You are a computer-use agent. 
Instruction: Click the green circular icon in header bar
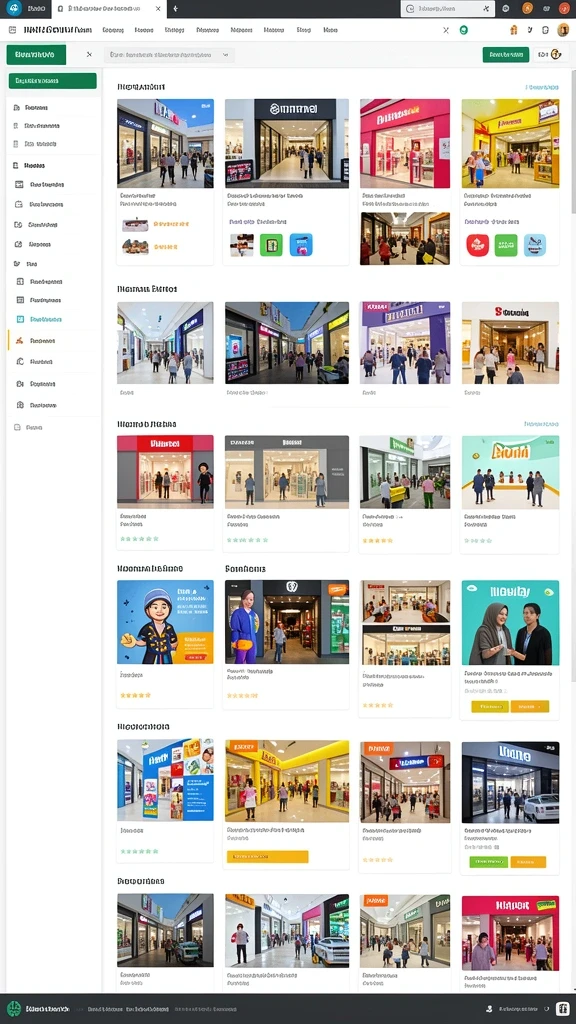(x=464, y=30)
